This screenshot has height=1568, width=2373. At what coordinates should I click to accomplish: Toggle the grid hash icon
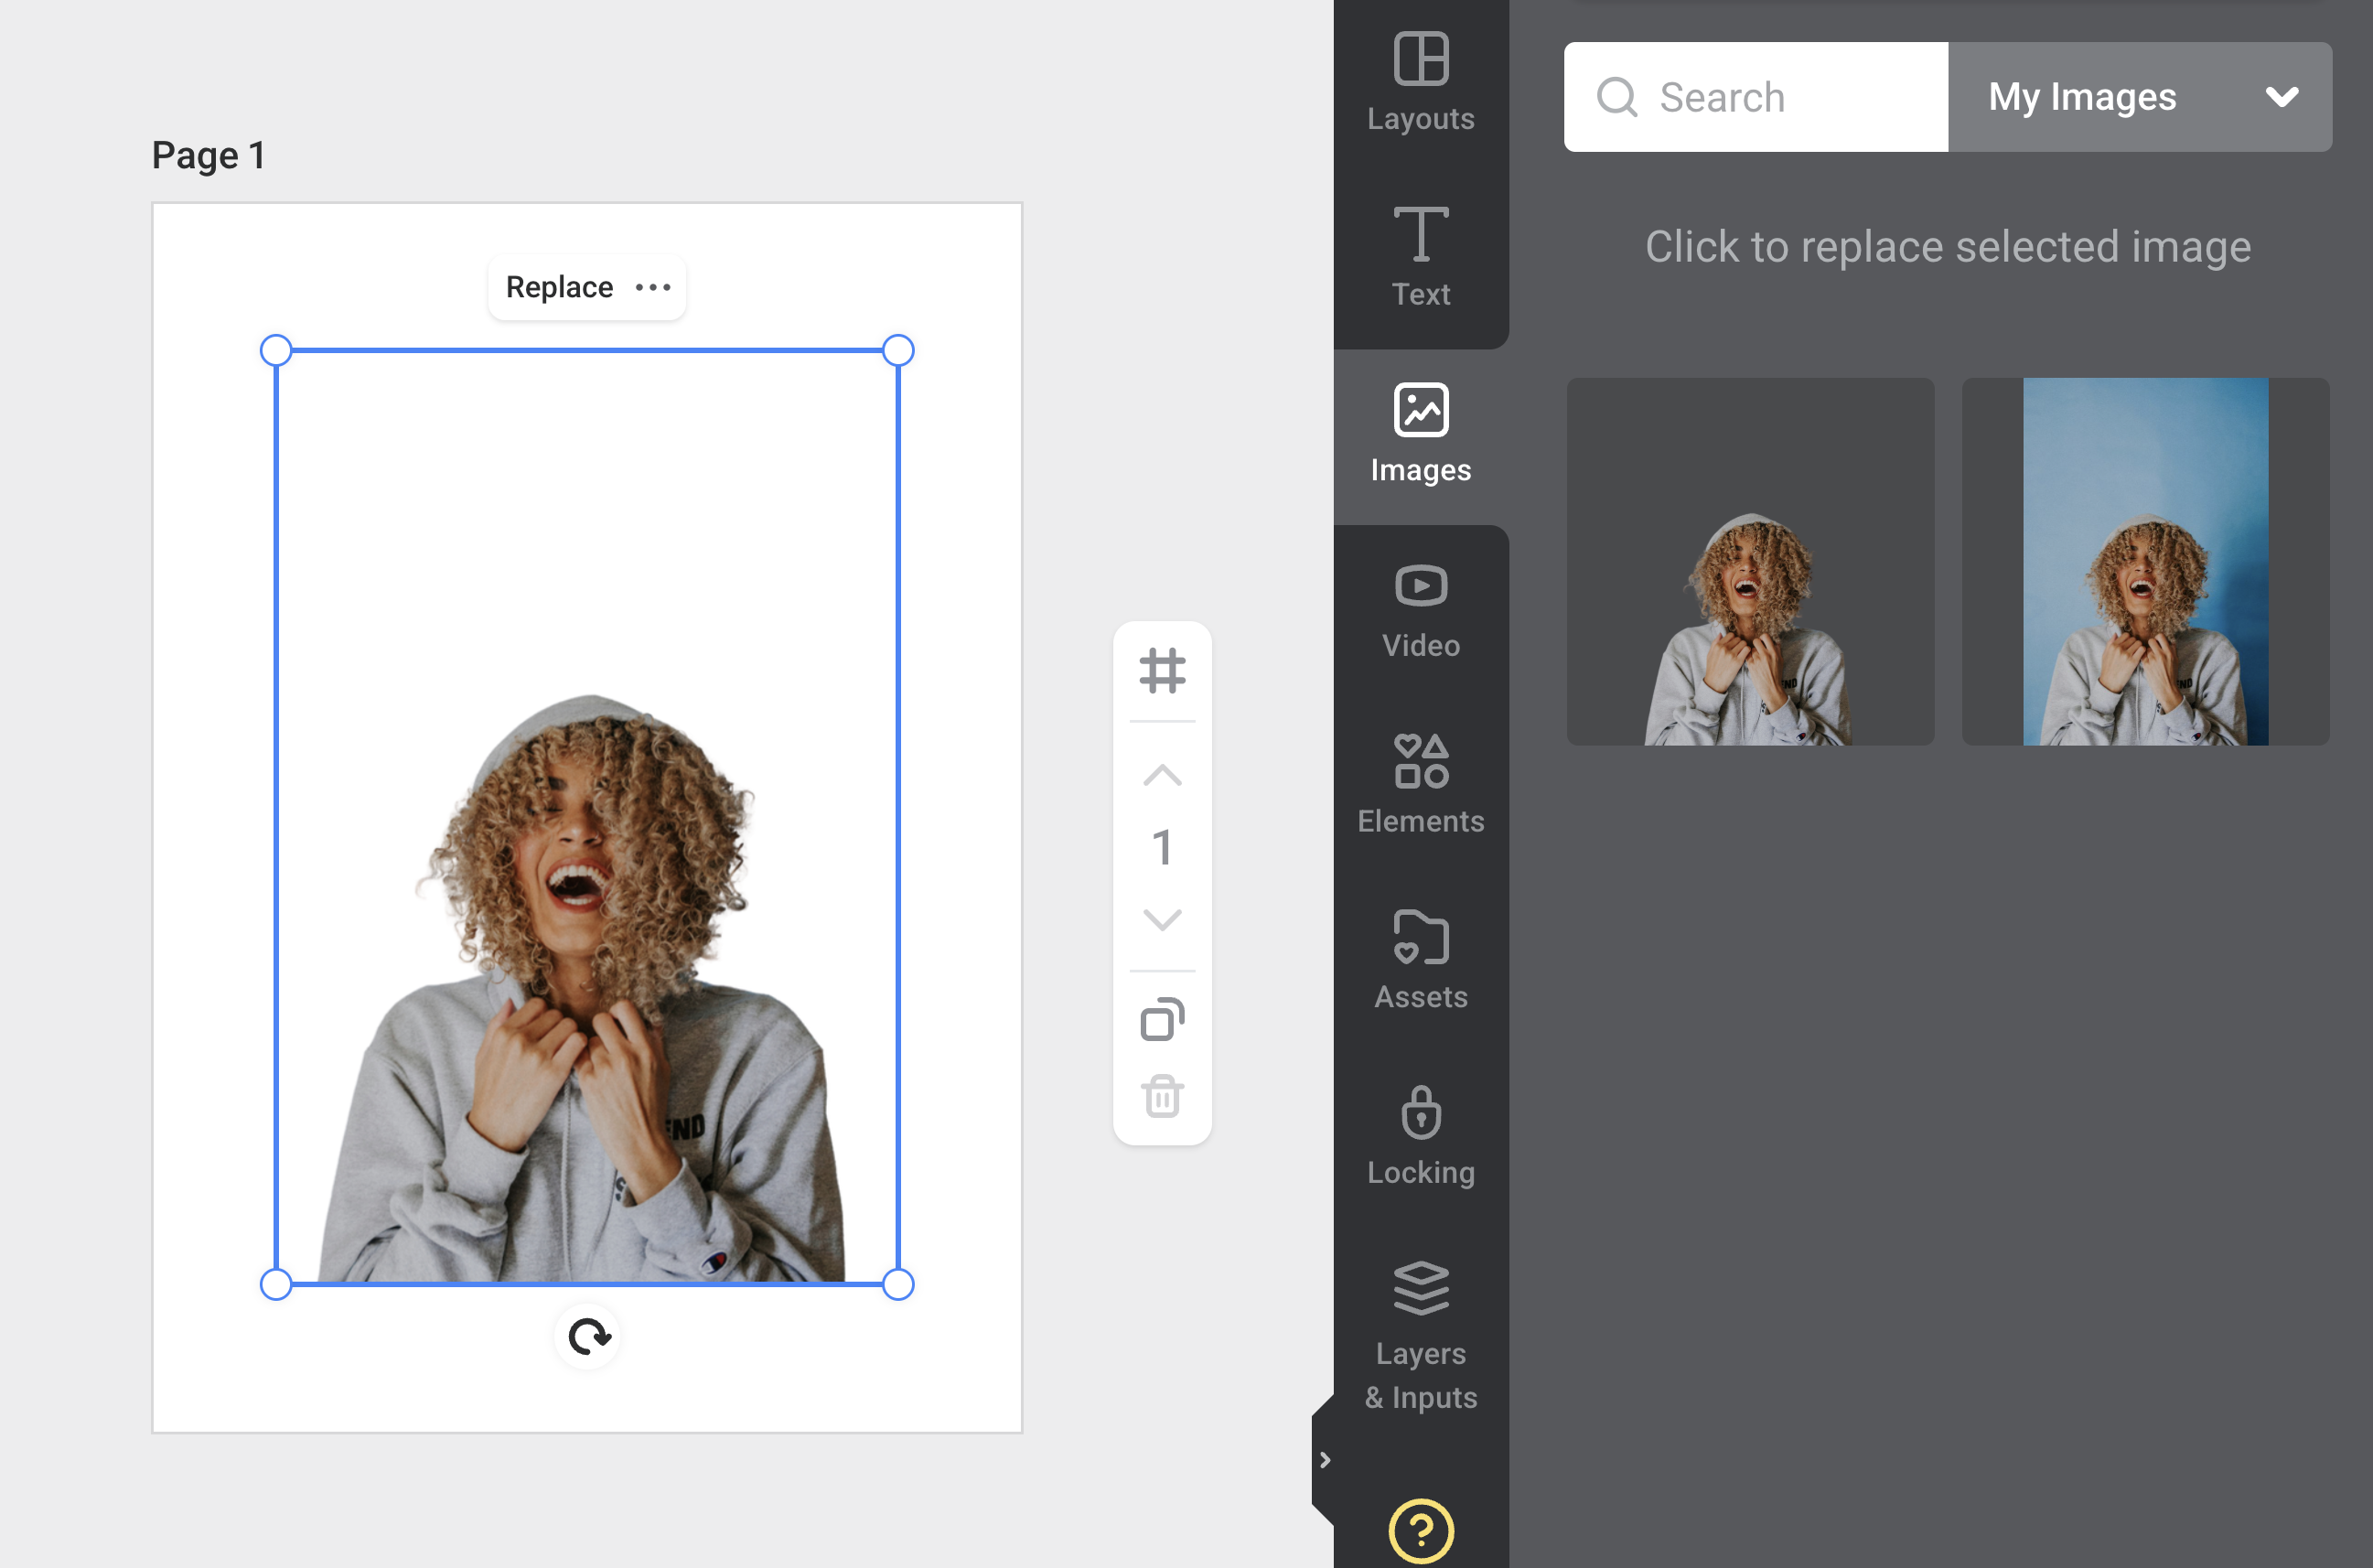1162,670
